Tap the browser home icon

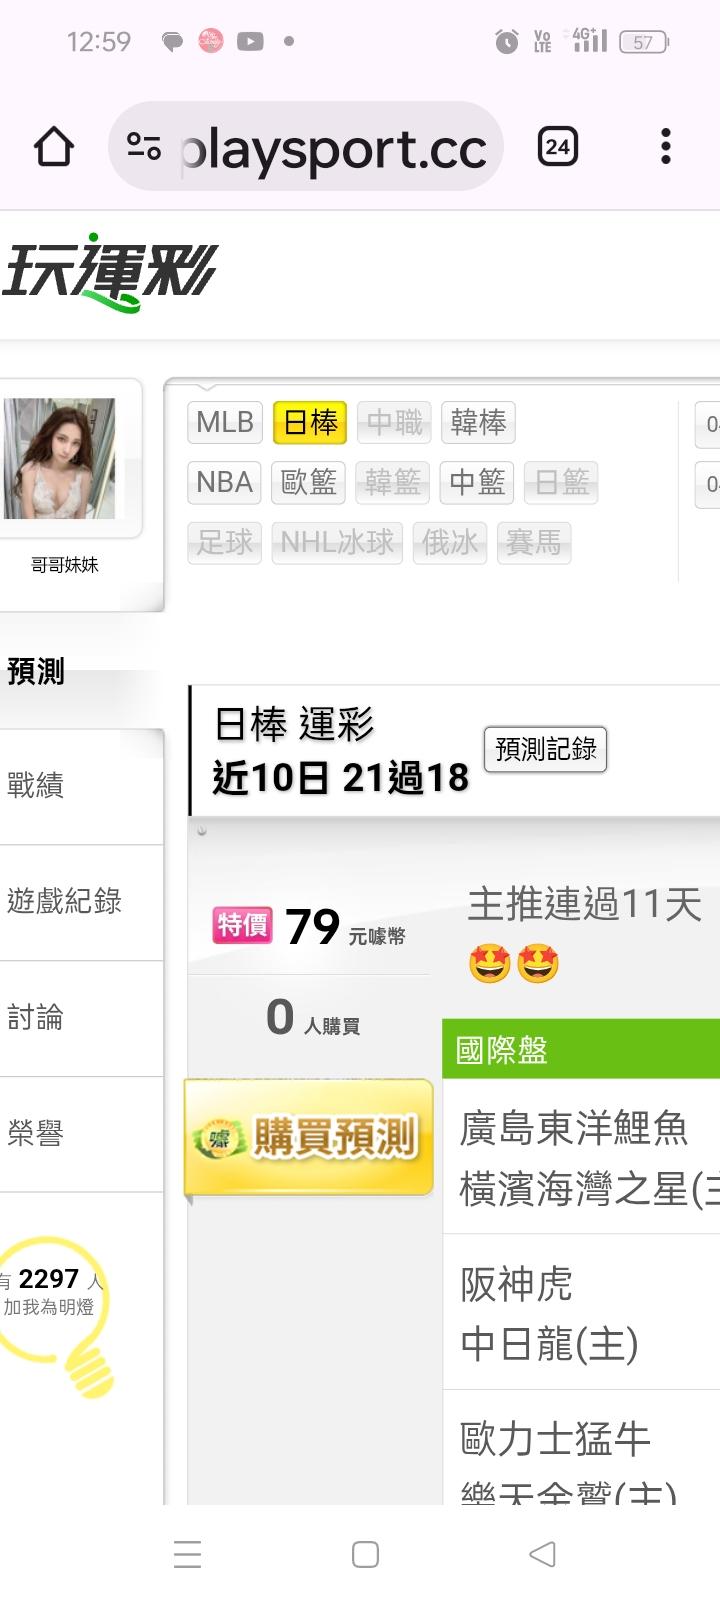pos(54,147)
